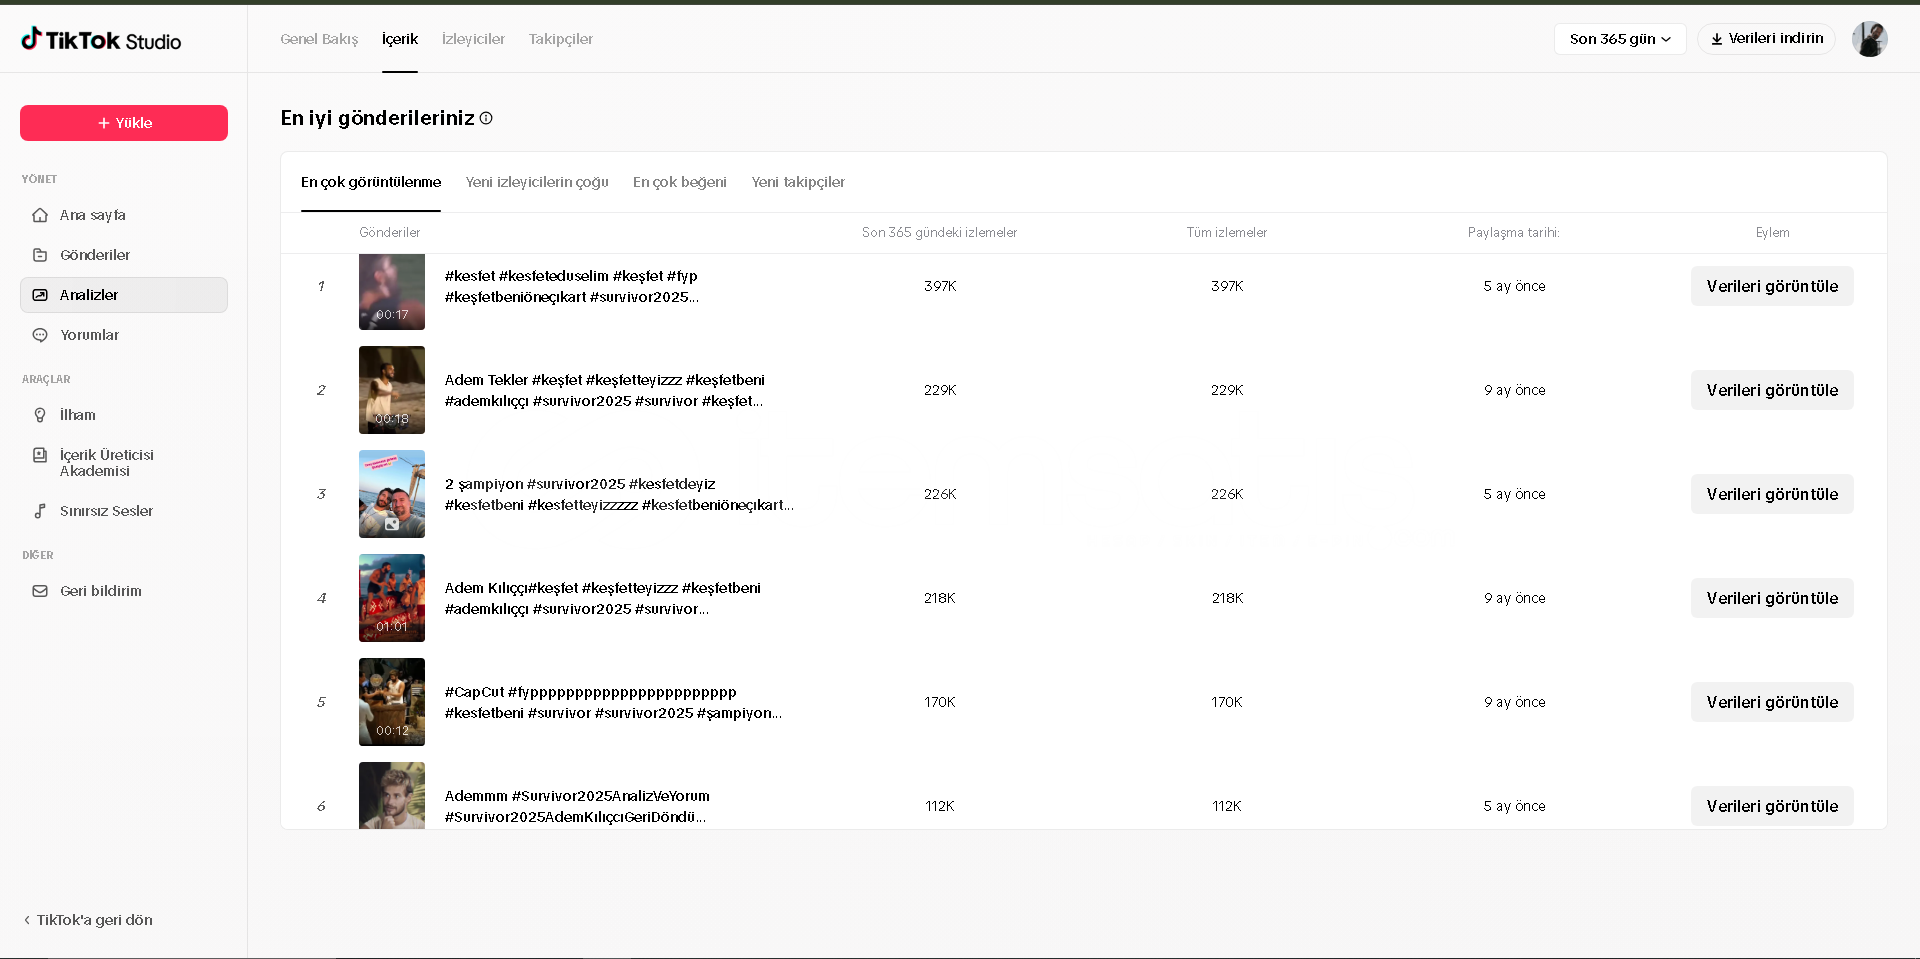Expand the Son 365 gün date dropdown
1920x959 pixels.
(1619, 39)
